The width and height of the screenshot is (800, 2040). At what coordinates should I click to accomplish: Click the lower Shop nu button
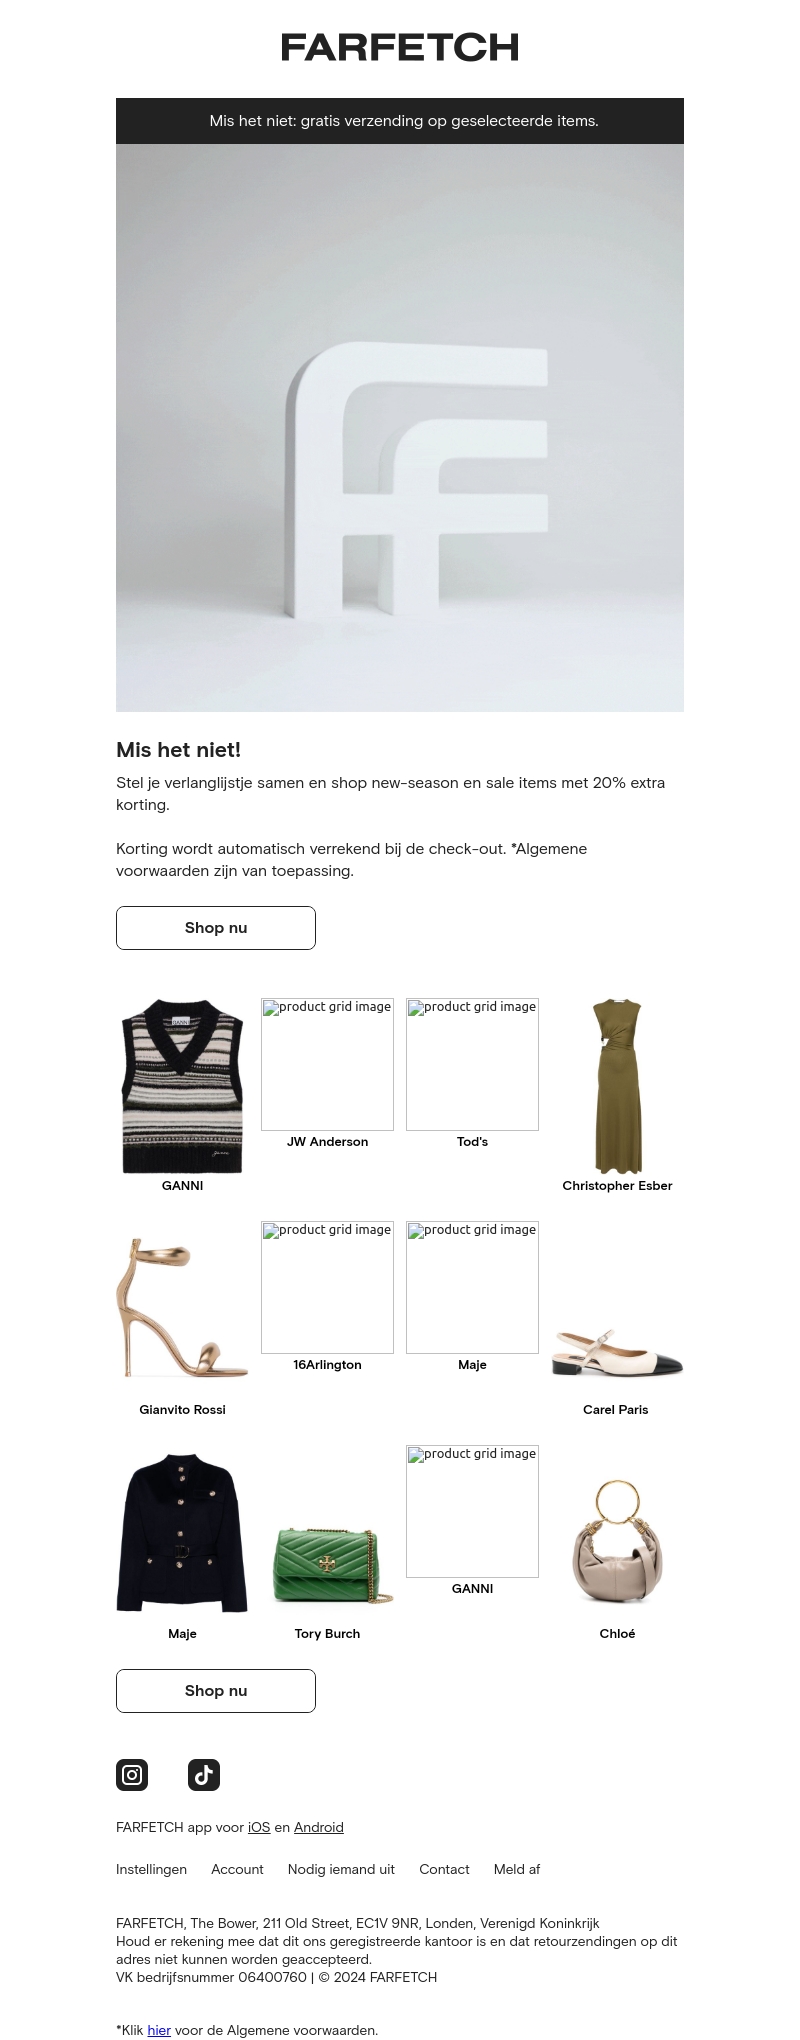pos(216,1691)
